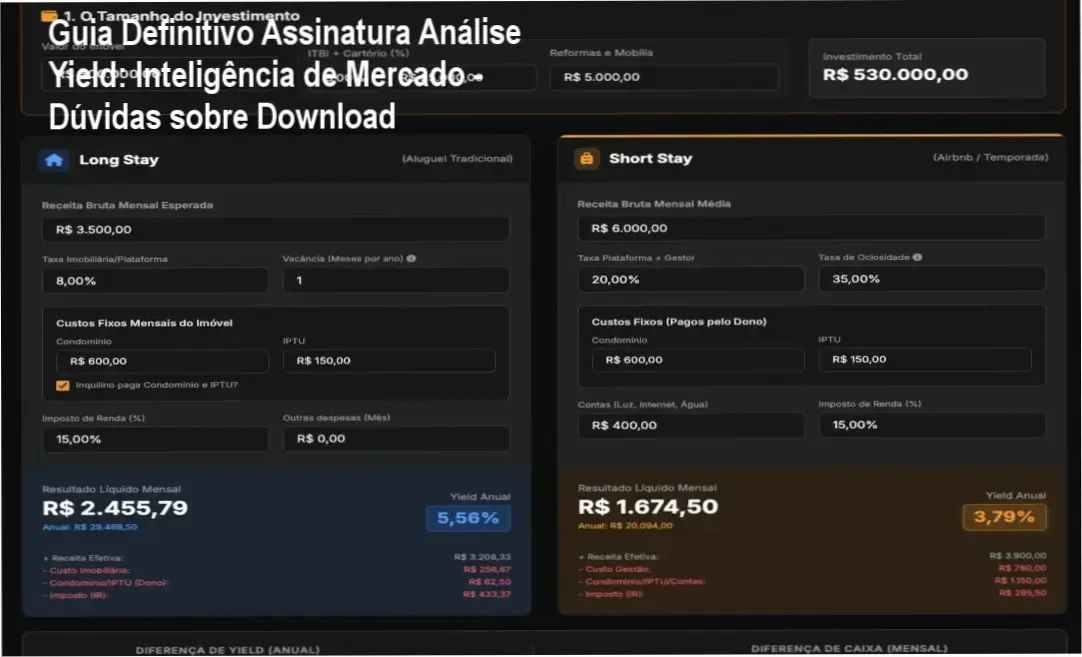Click the (Aluguel Tradicional) label
1082x657 pixels.
pyautogui.click(x=457, y=159)
